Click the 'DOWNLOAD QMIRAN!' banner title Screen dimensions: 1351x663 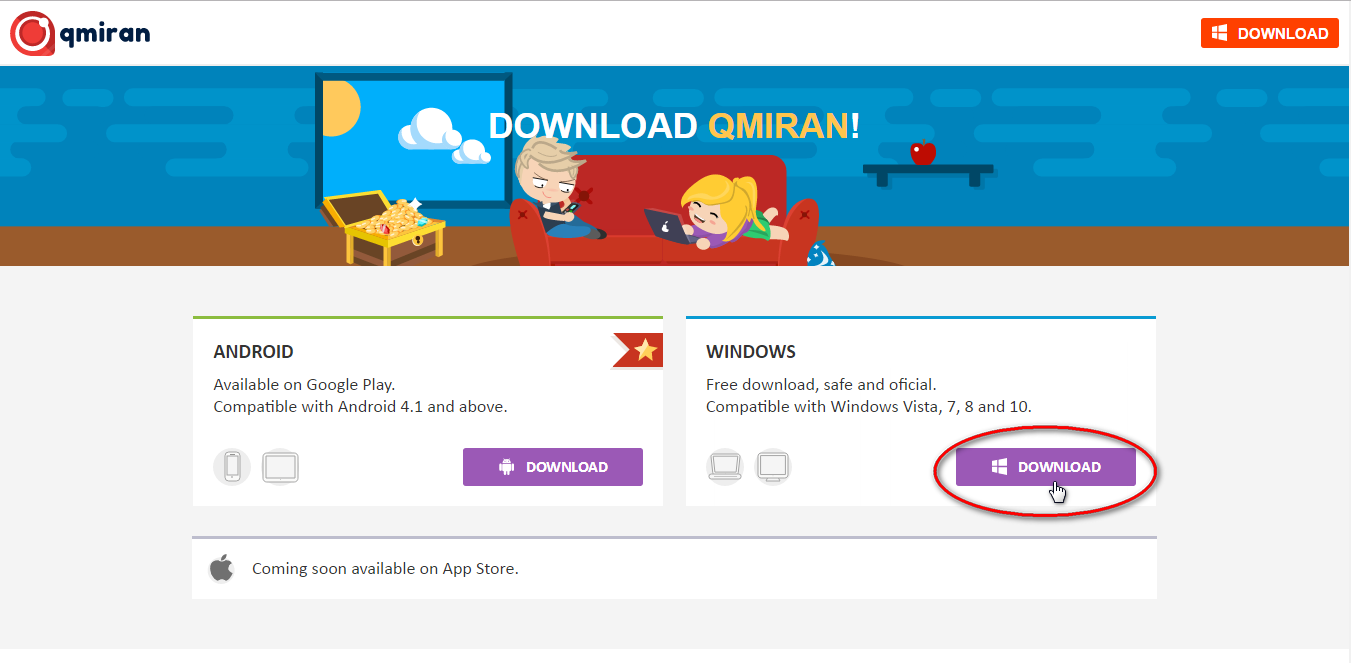[674, 125]
